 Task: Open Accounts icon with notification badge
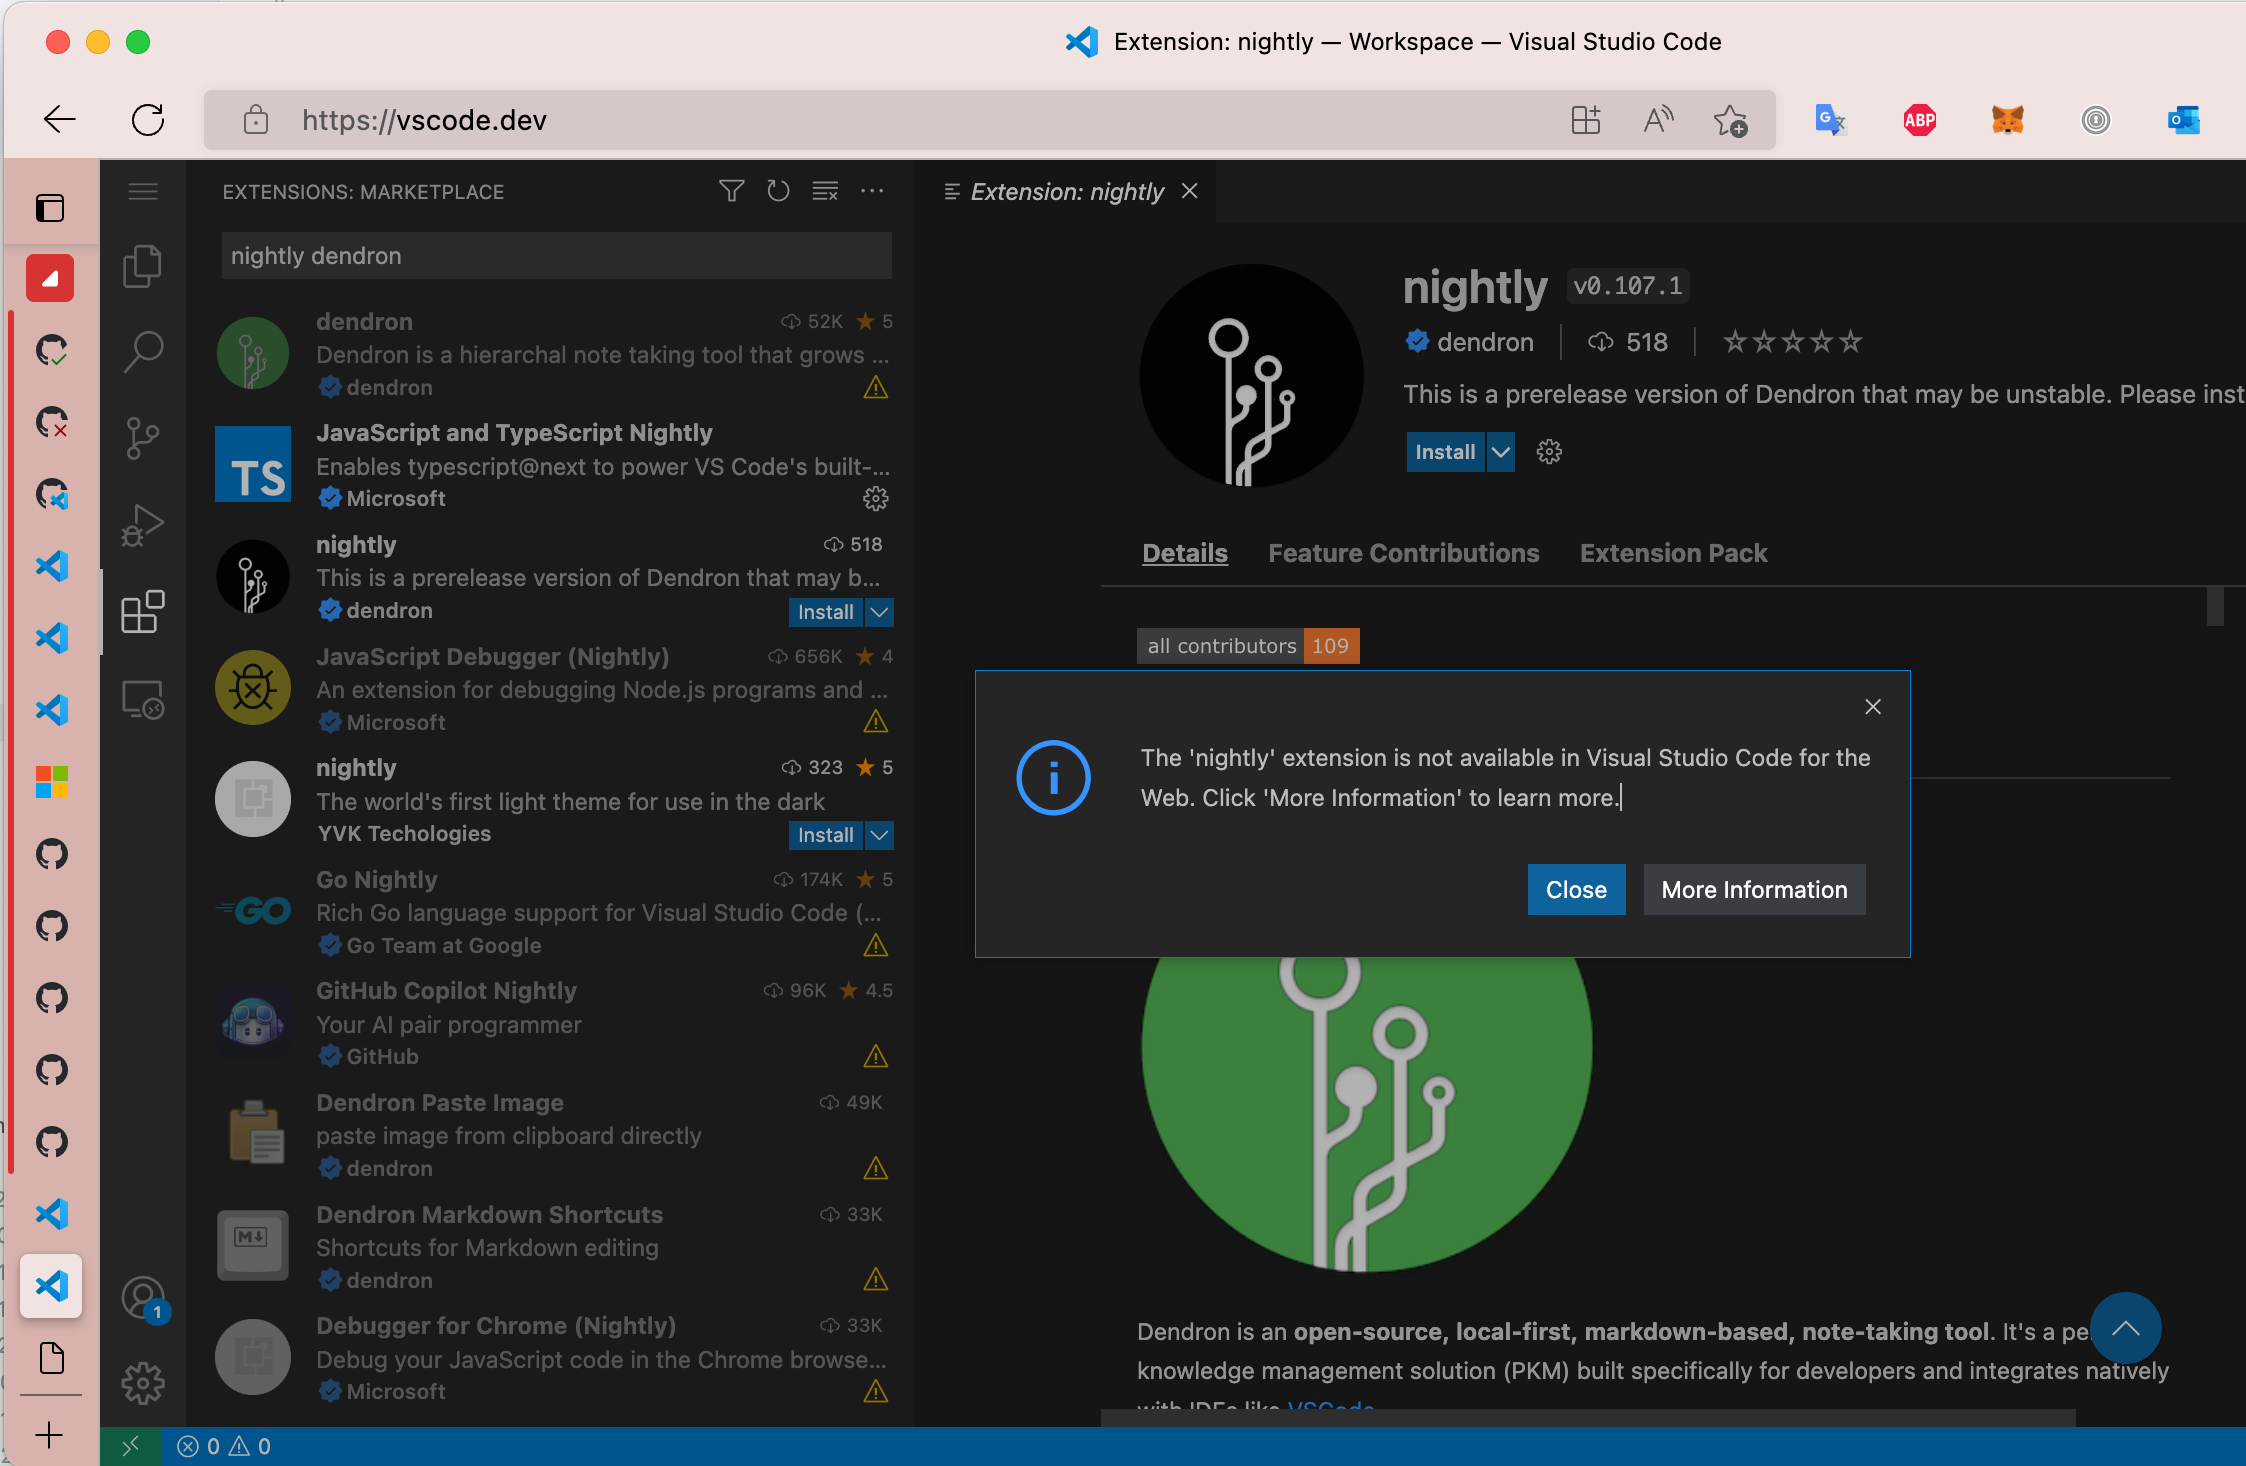[142, 1298]
